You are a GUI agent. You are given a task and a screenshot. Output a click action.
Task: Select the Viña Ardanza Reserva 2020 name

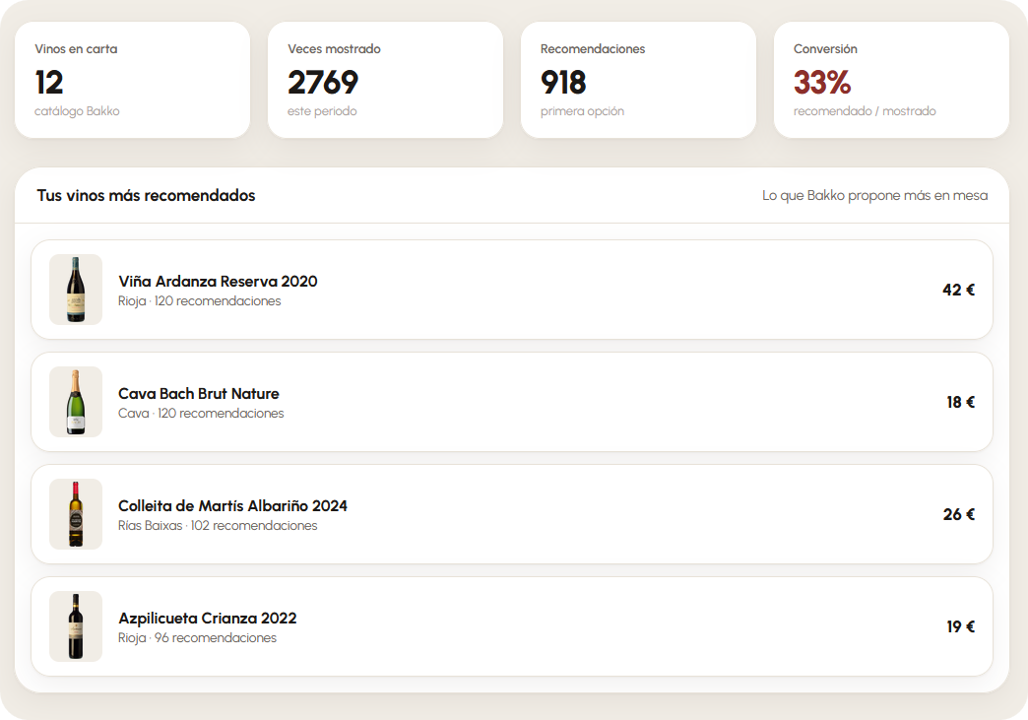point(218,281)
